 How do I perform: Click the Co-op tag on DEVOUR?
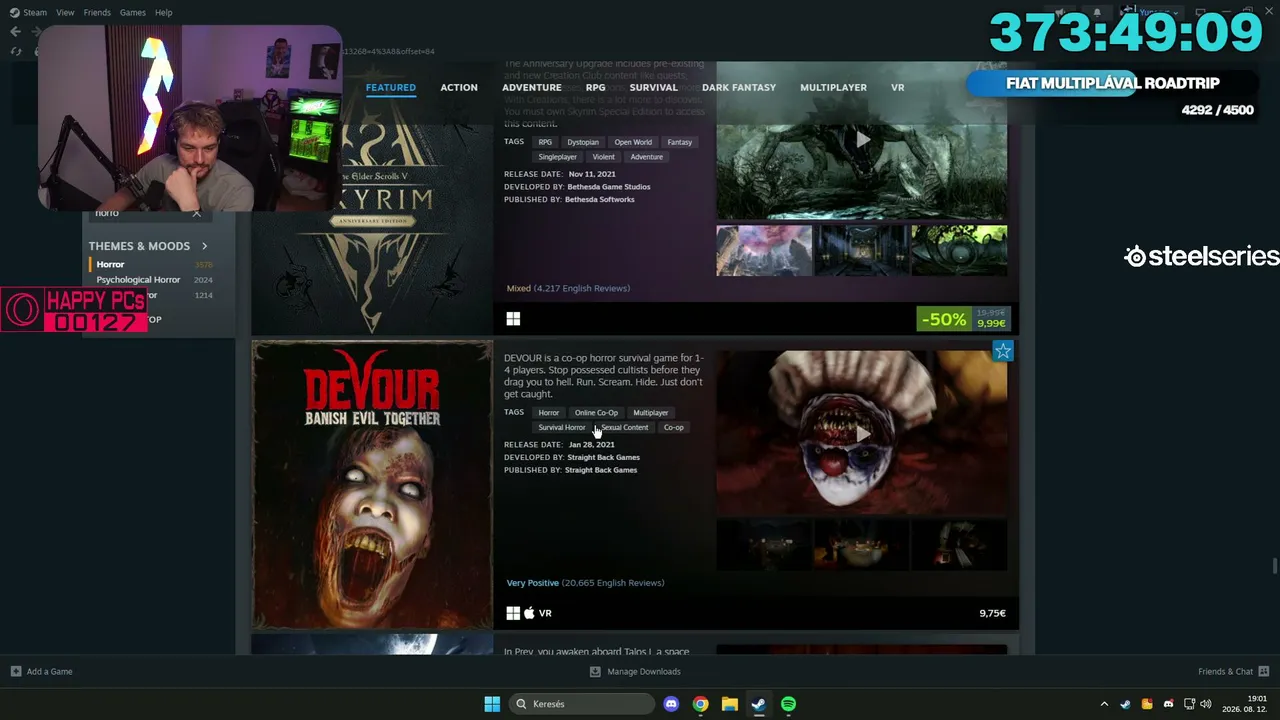click(x=674, y=428)
